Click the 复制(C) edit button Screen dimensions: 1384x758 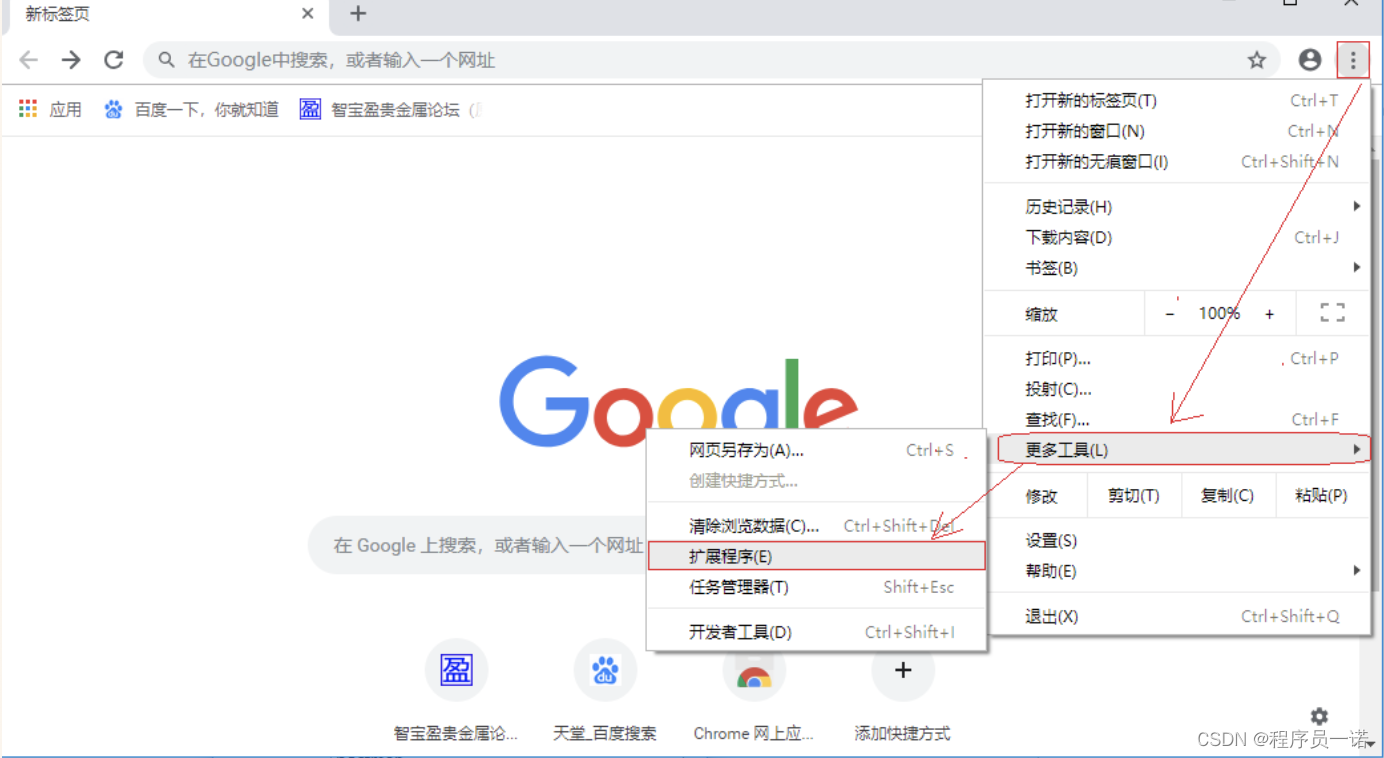pyautogui.click(x=1228, y=496)
